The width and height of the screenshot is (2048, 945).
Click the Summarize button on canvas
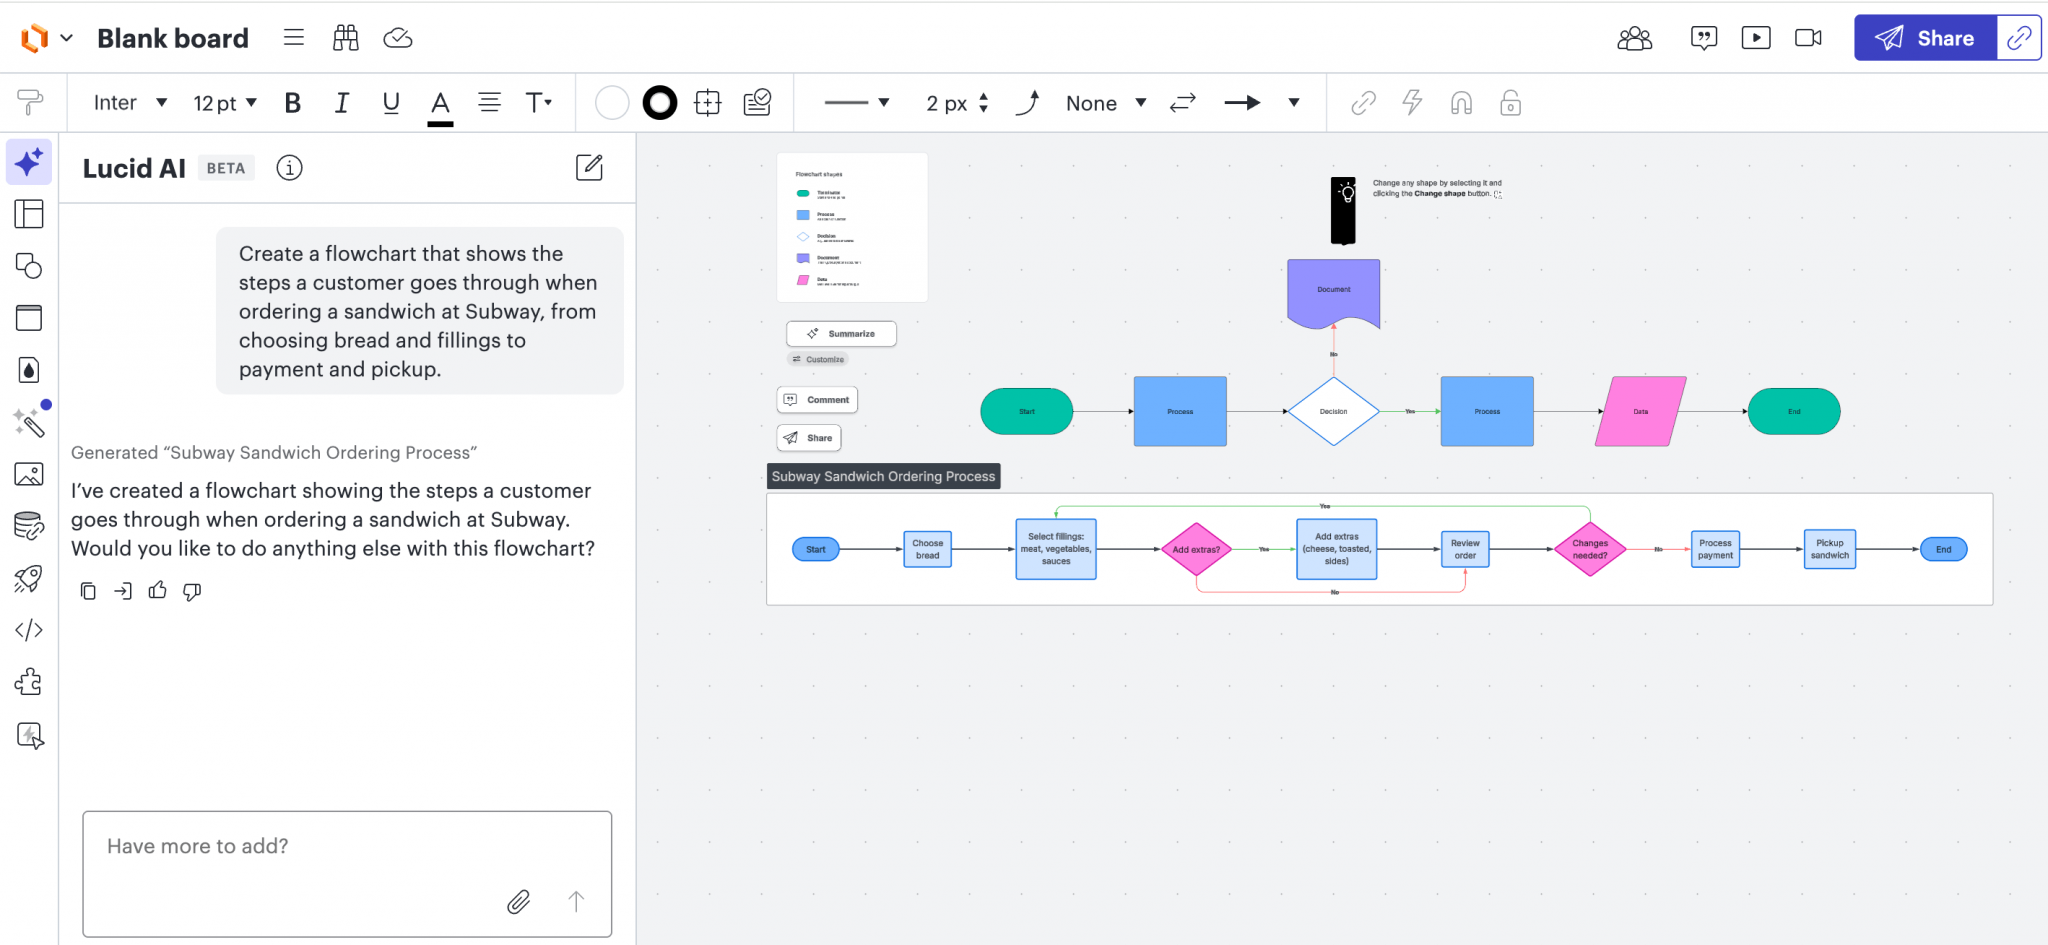[x=841, y=334]
